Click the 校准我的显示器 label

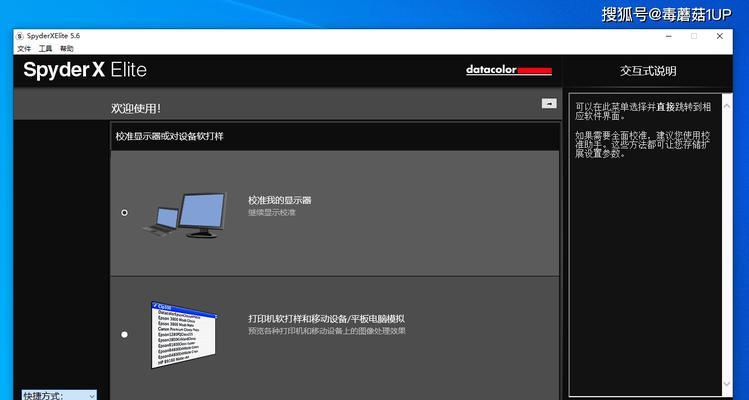coord(280,200)
